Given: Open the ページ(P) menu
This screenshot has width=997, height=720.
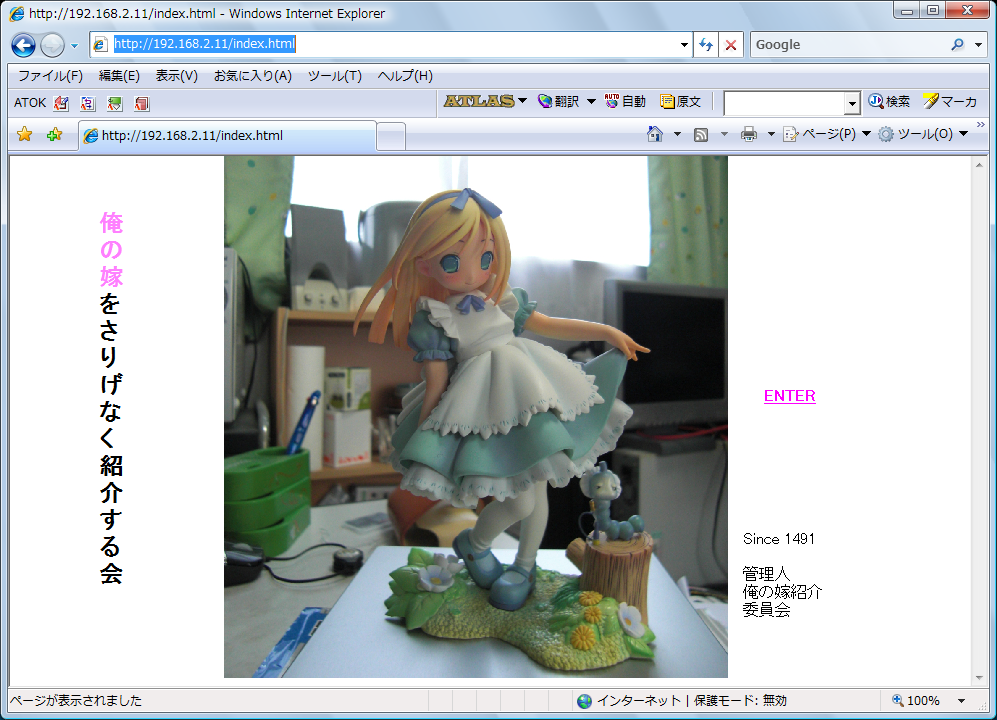Looking at the screenshot, I should tap(827, 134).
